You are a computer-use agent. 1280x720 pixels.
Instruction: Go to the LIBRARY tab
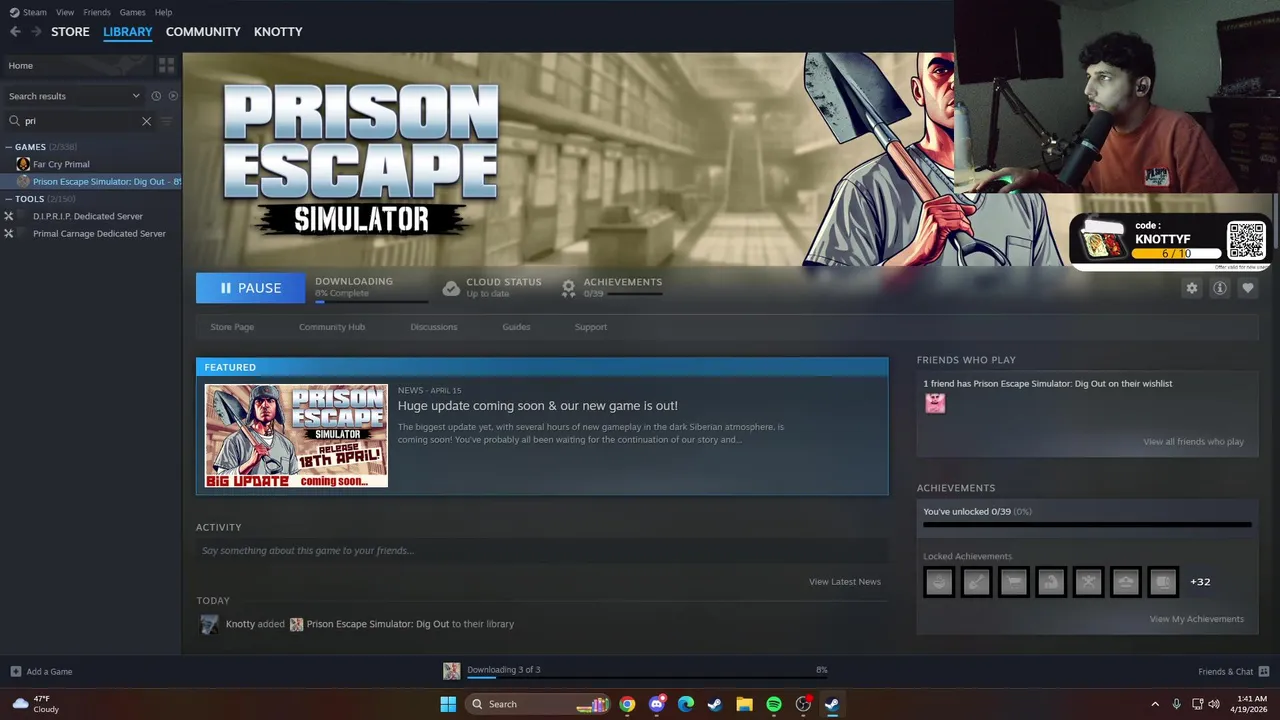point(128,32)
